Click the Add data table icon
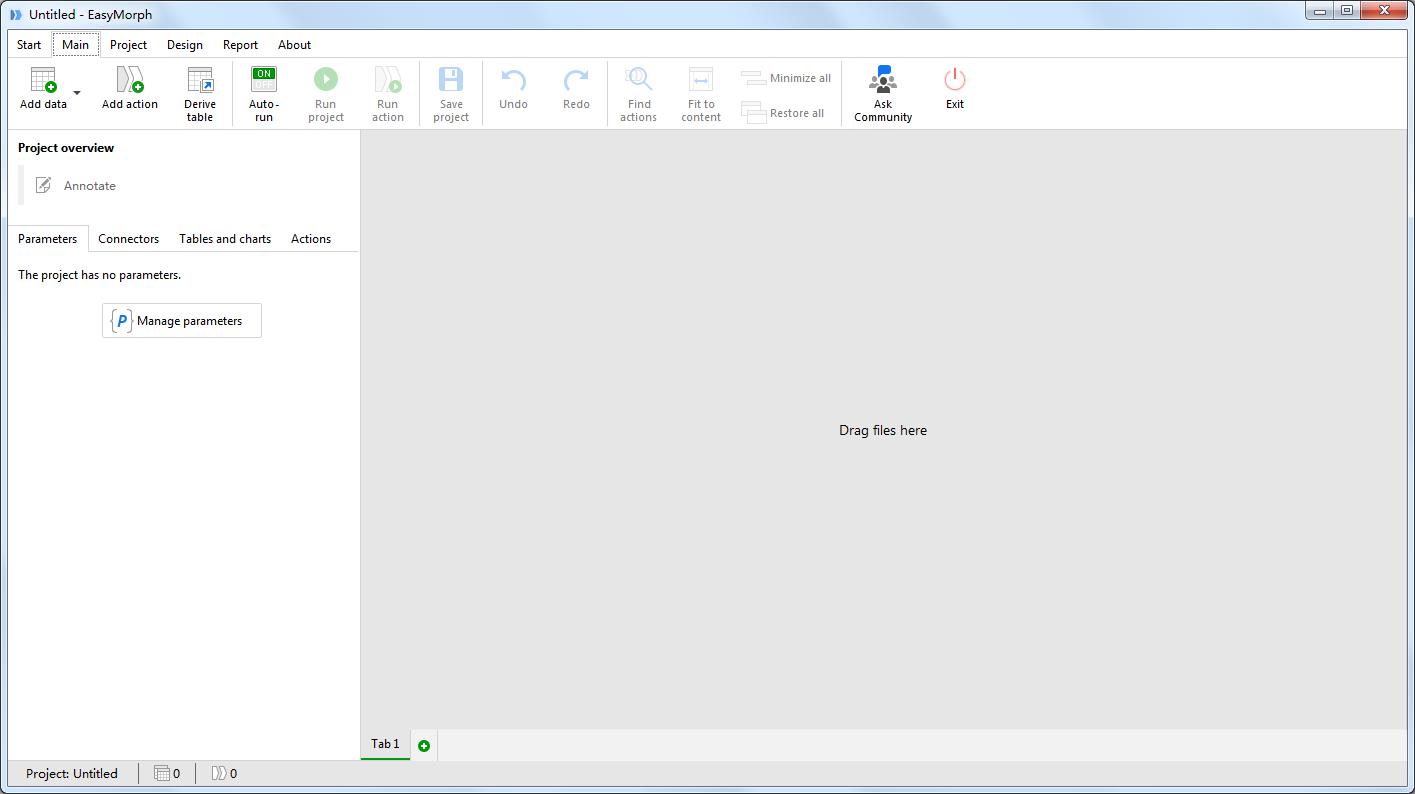Screen dimensions: 1415x794 click(x=43, y=80)
